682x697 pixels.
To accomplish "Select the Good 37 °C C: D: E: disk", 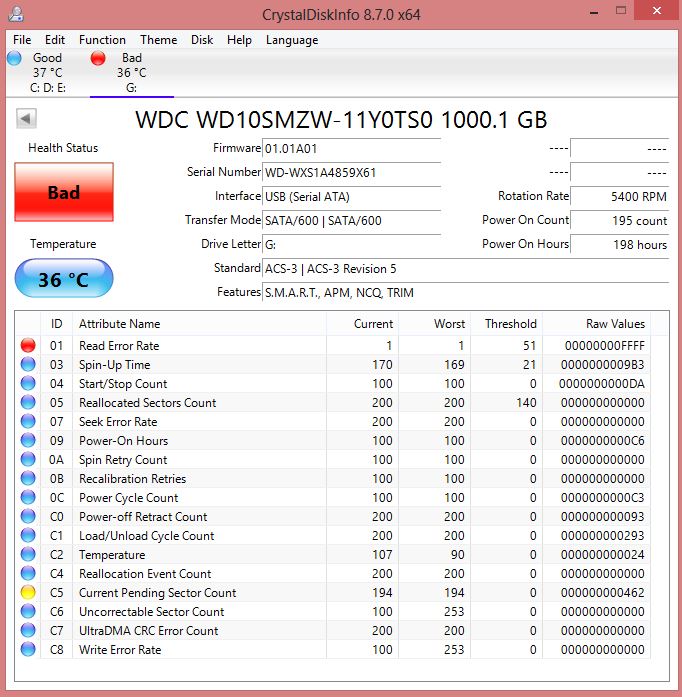I will coord(48,72).
